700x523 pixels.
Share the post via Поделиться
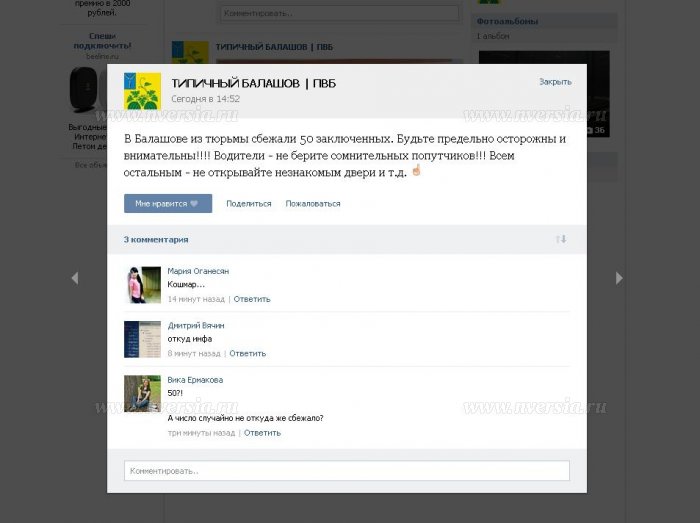249,203
